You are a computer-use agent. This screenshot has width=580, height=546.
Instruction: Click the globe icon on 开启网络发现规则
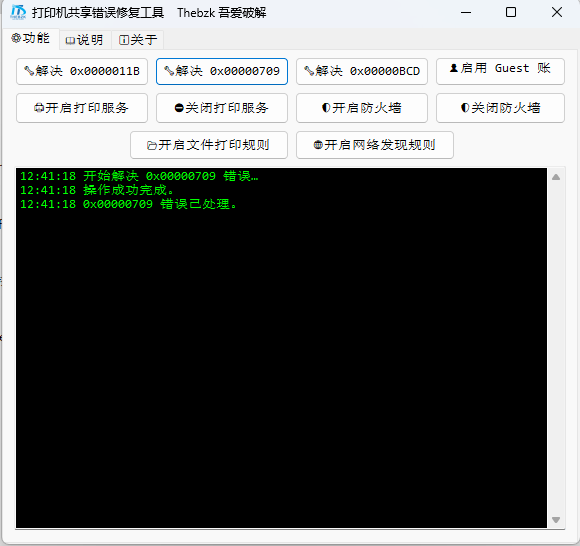click(x=318, y=145)
